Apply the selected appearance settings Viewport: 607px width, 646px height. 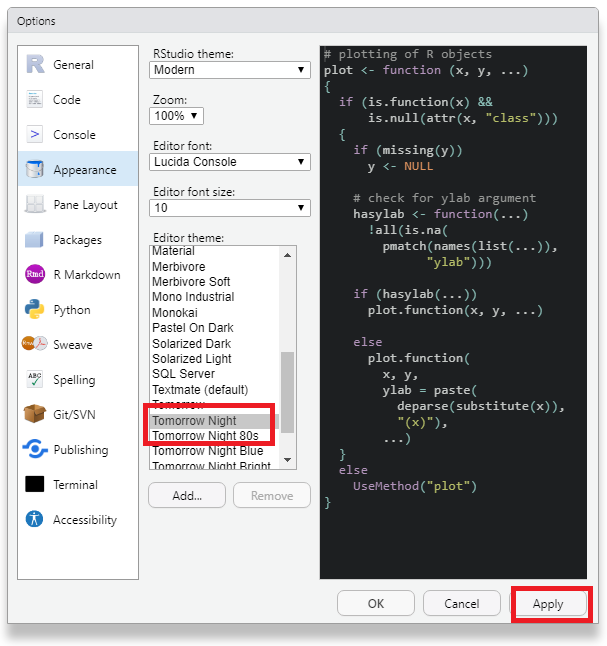tap(548, 604)
